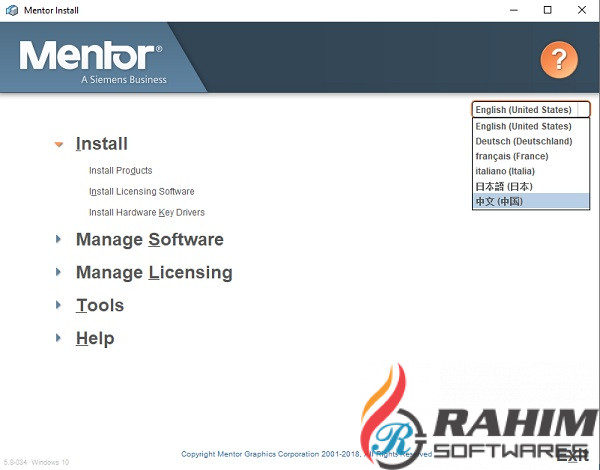Viewport: 600px width, 470px height.
Task: Click the Exit button at bottom right
Action: click(x=573, y=455)
